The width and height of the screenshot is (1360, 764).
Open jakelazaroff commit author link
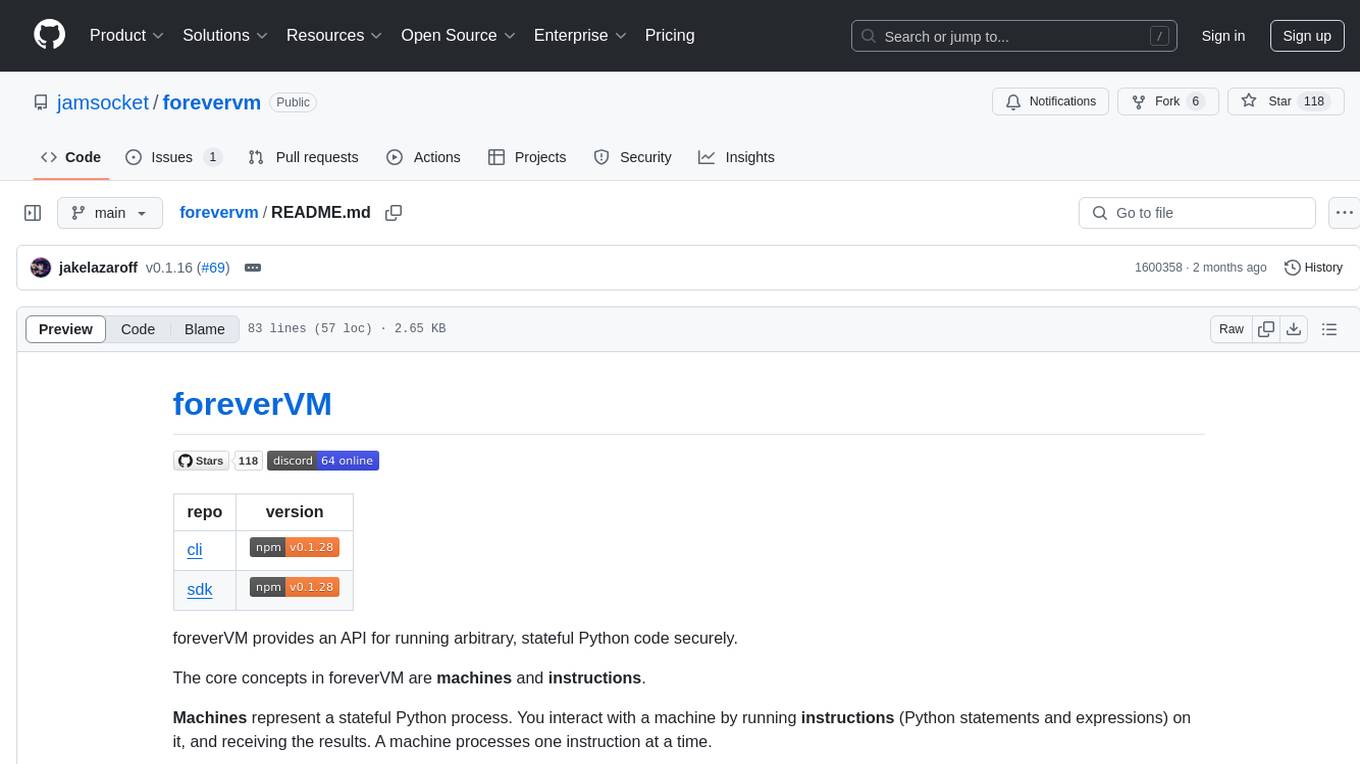coord(99,268)
